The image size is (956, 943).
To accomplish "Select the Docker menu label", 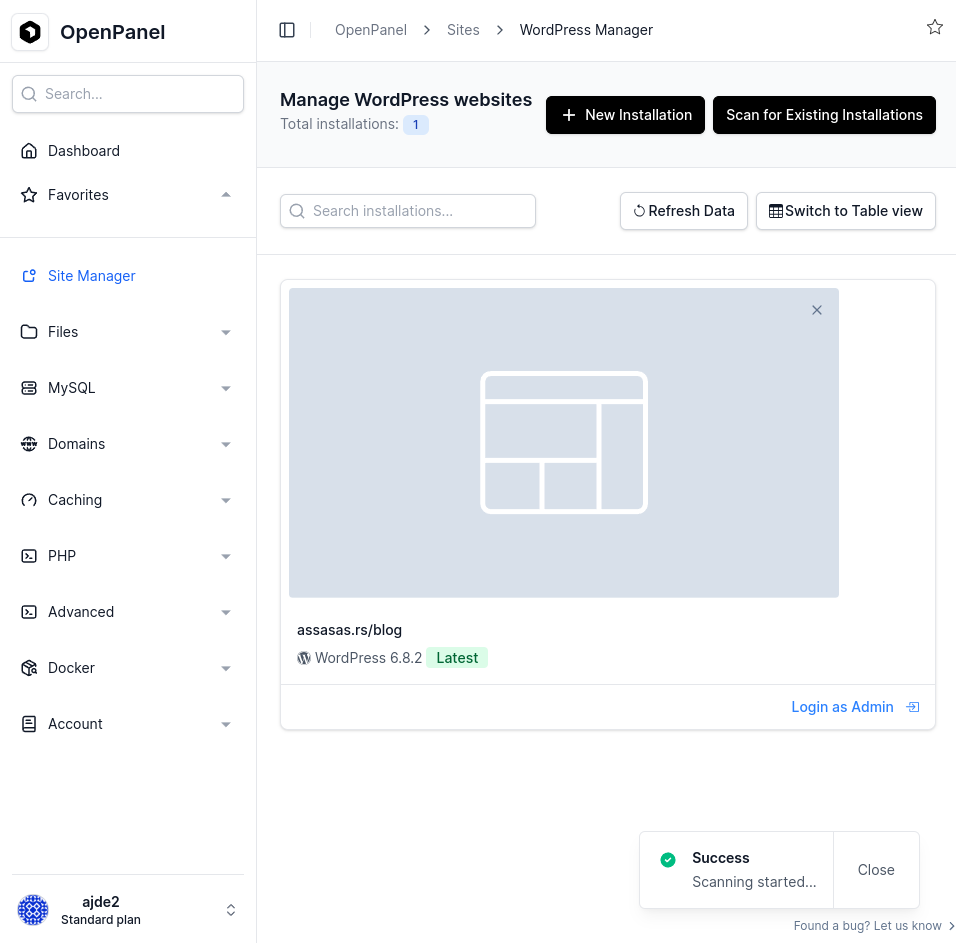I will (71, 668).
